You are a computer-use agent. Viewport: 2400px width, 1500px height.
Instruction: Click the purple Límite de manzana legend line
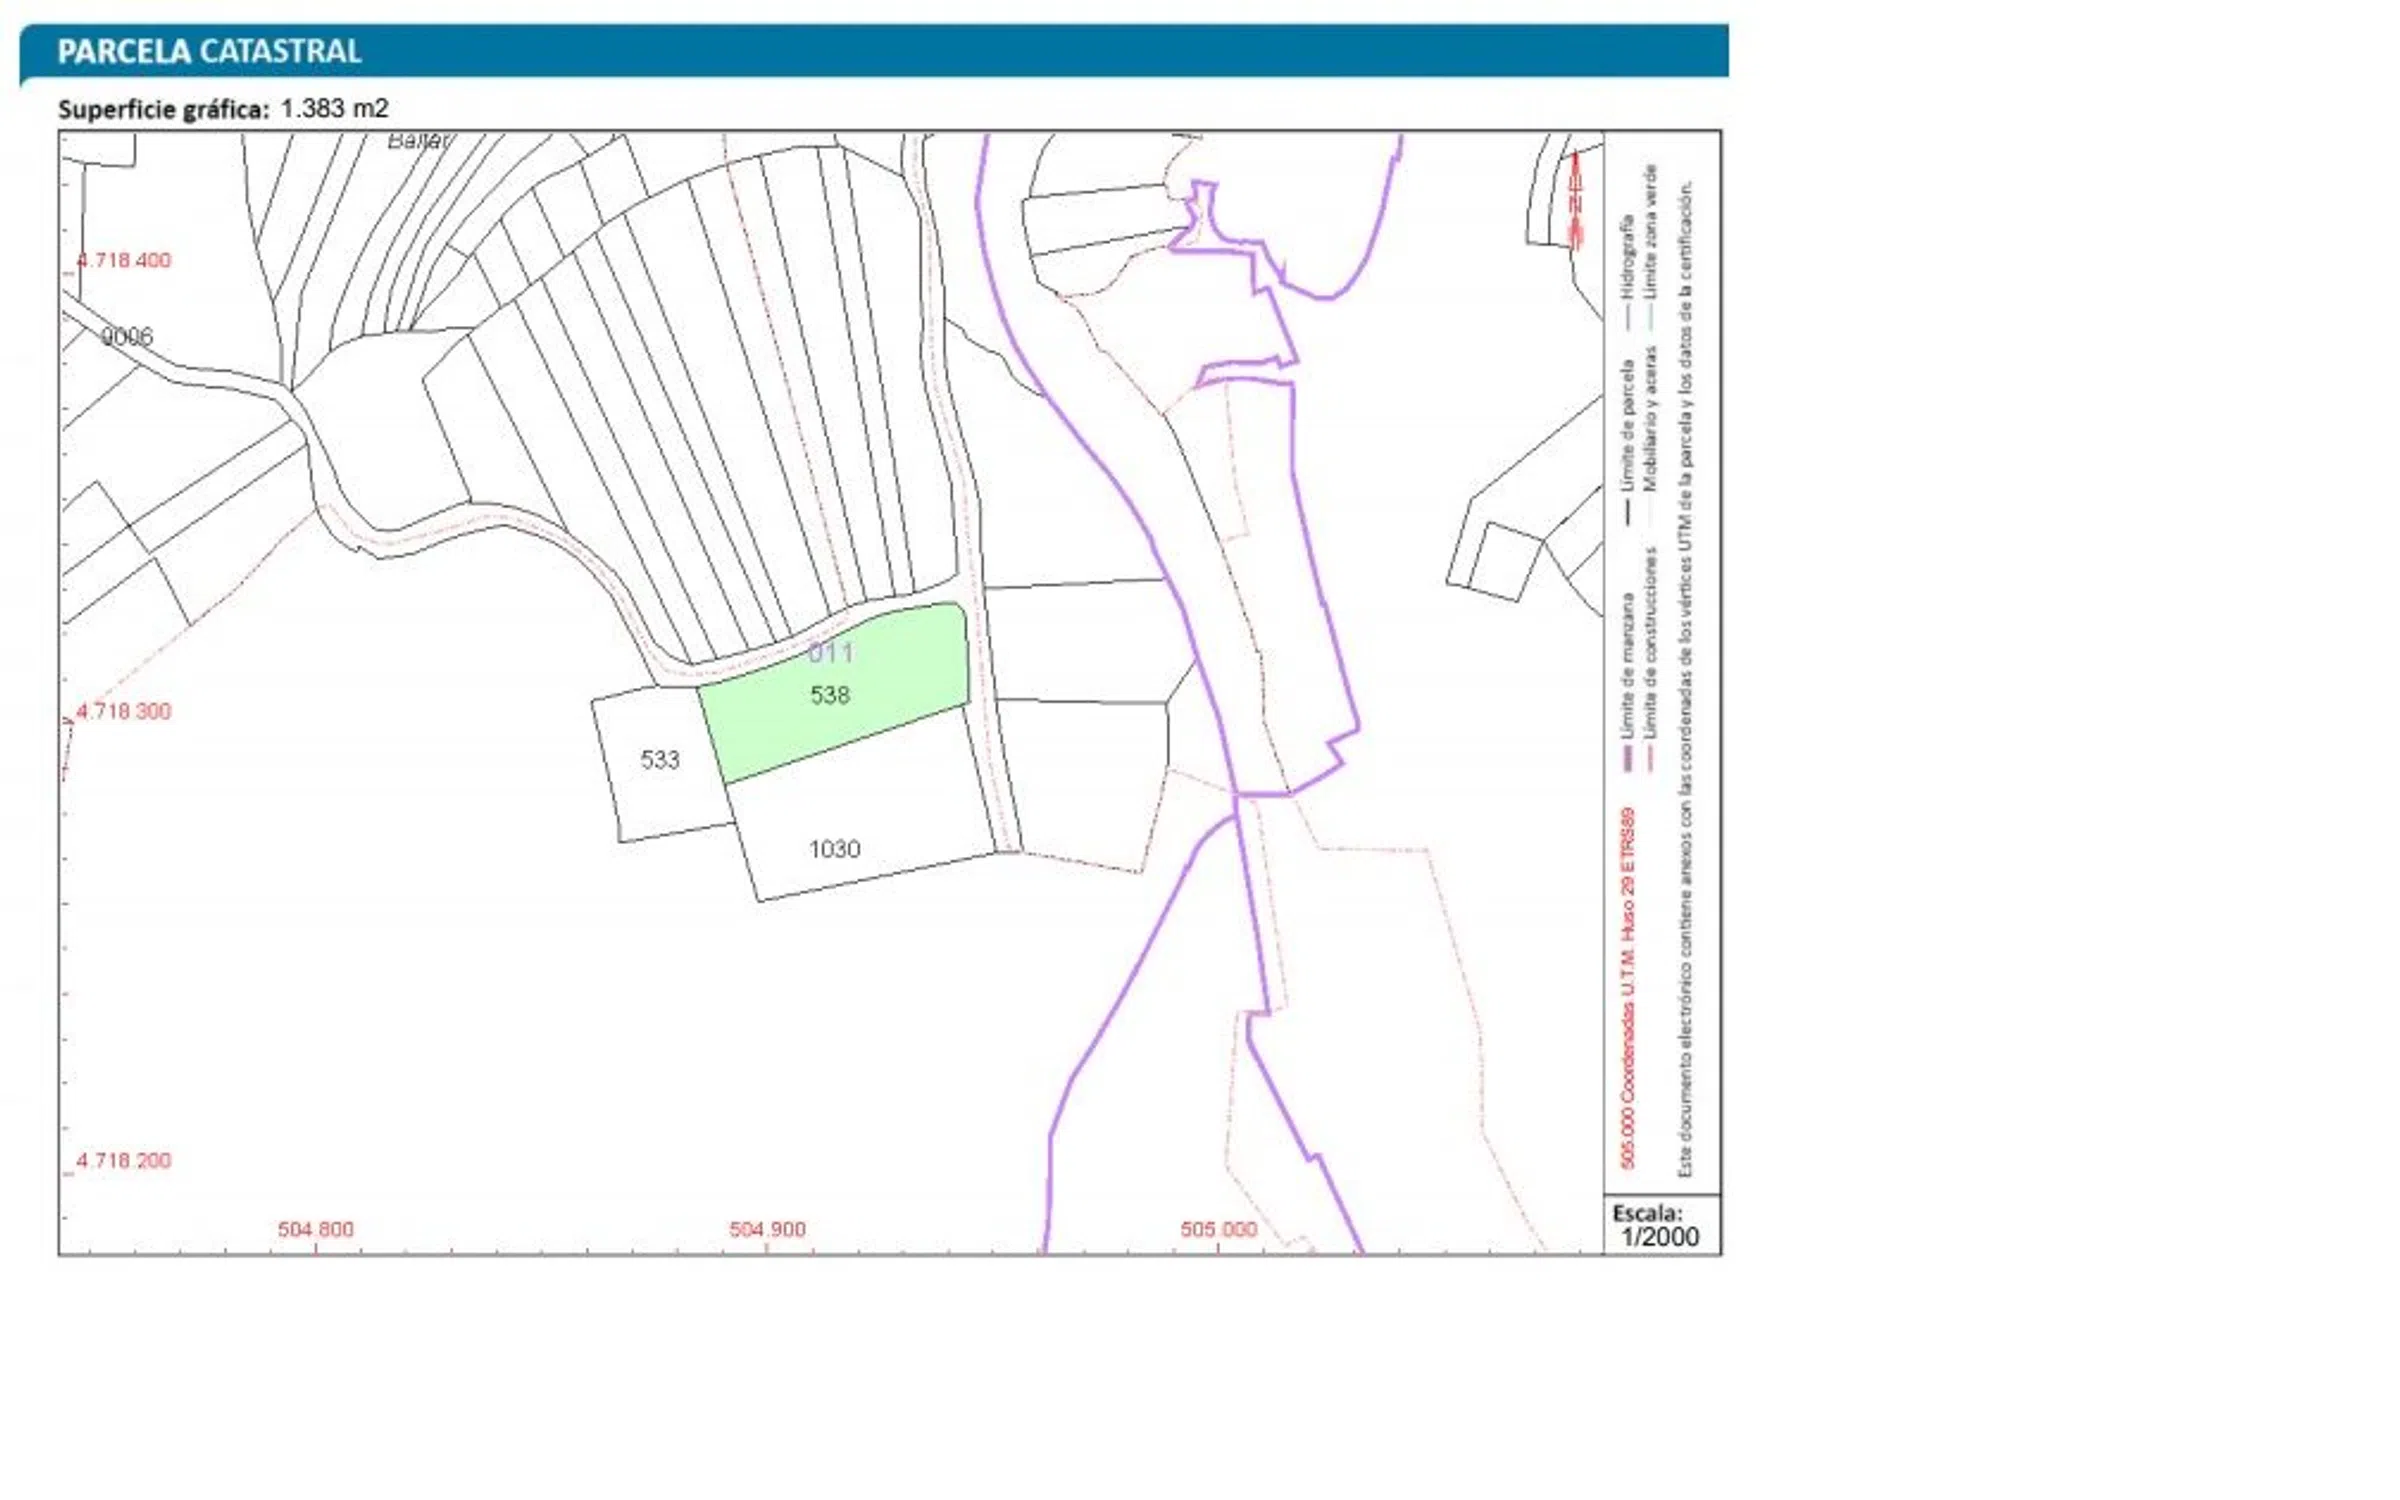tap(1626, 760)
